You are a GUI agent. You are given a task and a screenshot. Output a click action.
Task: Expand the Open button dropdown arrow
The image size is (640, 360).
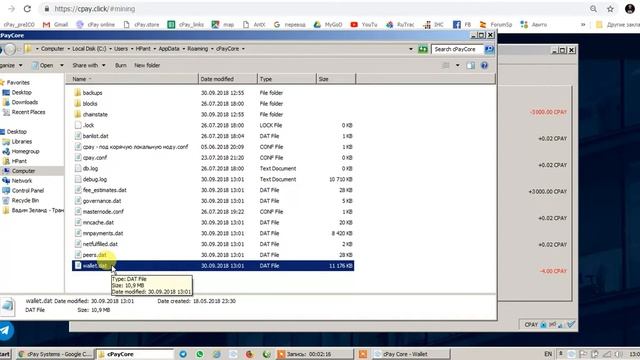point(62,65)
